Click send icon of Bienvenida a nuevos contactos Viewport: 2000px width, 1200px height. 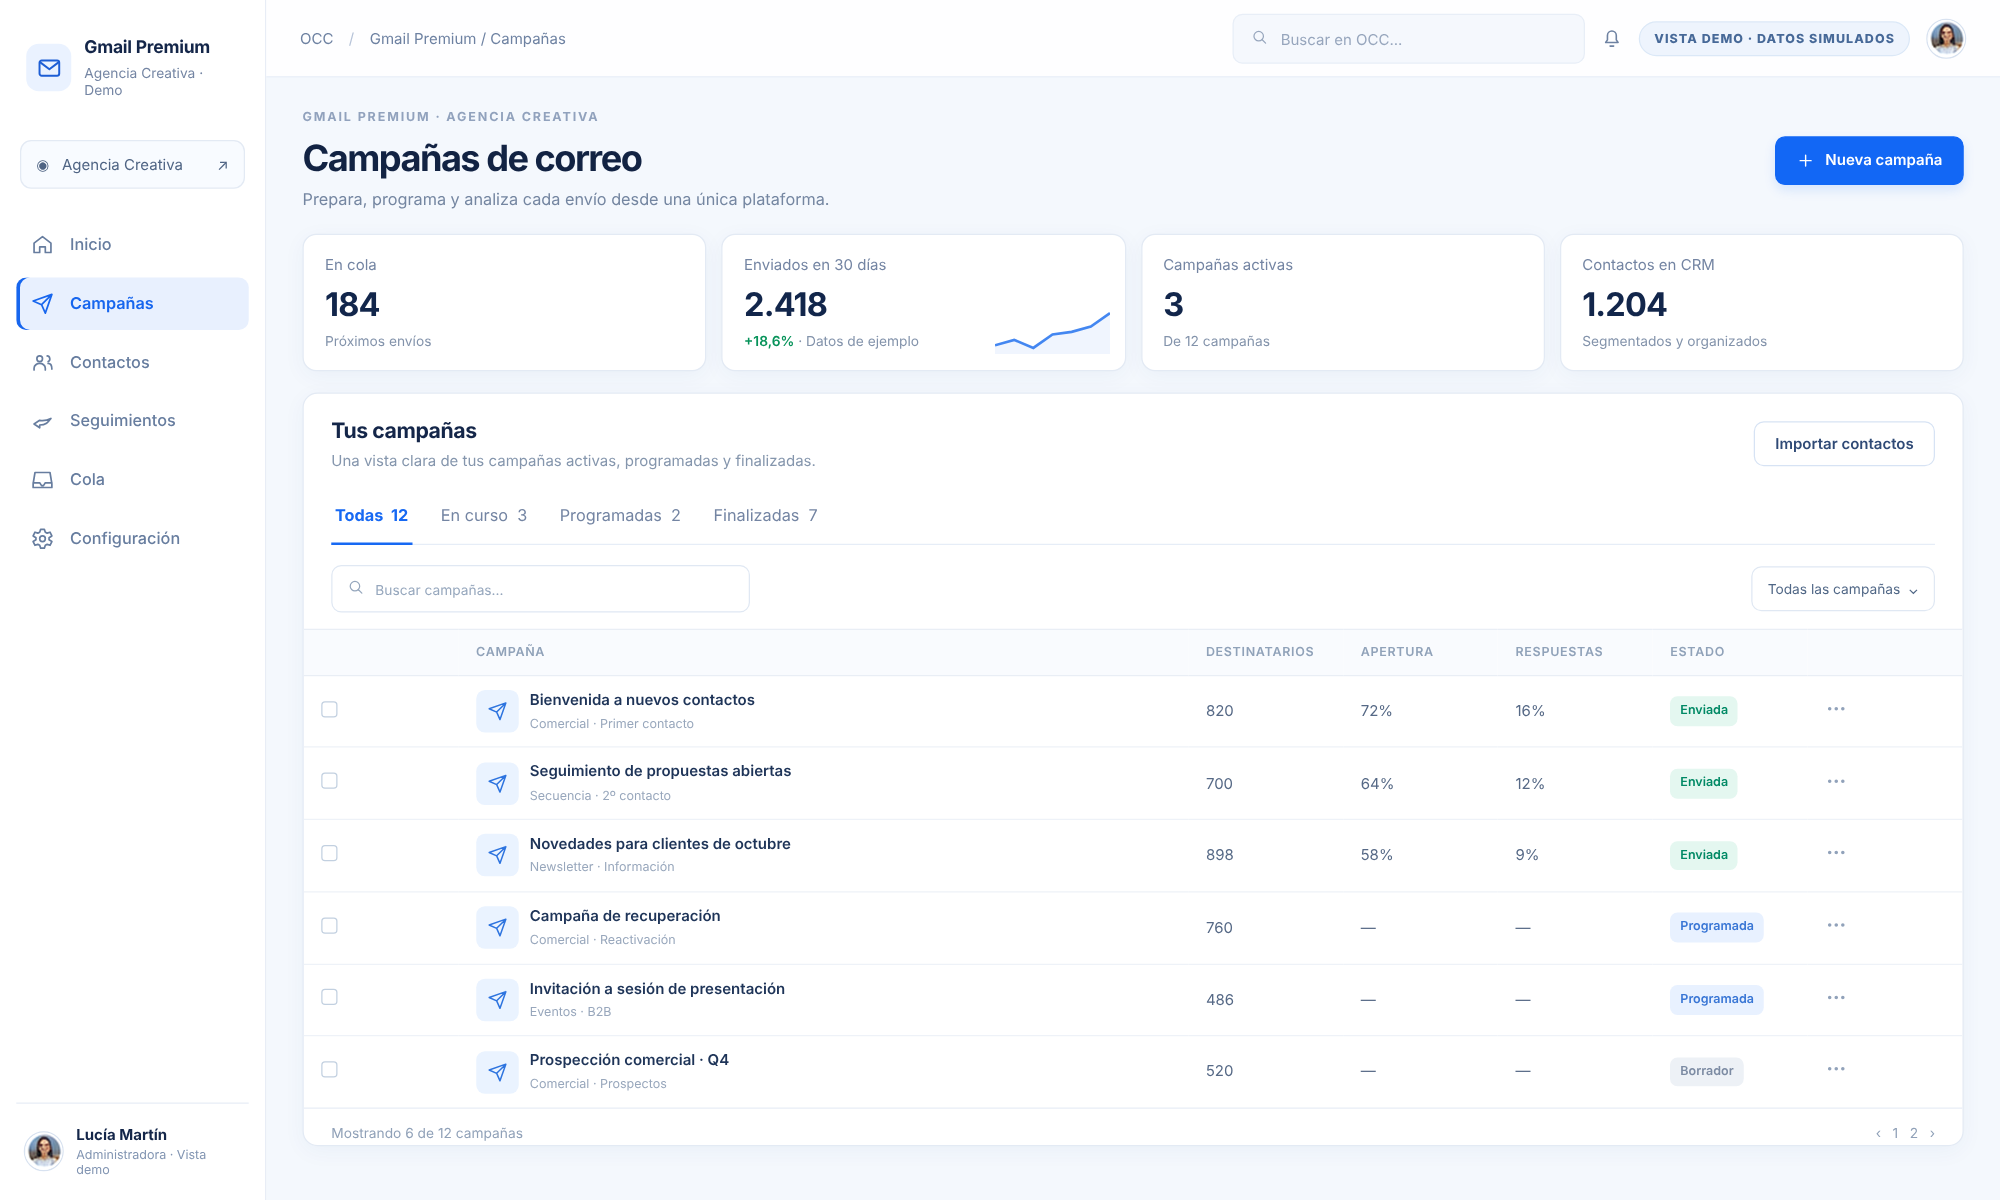pyautogui.click(x=497, y=711)
